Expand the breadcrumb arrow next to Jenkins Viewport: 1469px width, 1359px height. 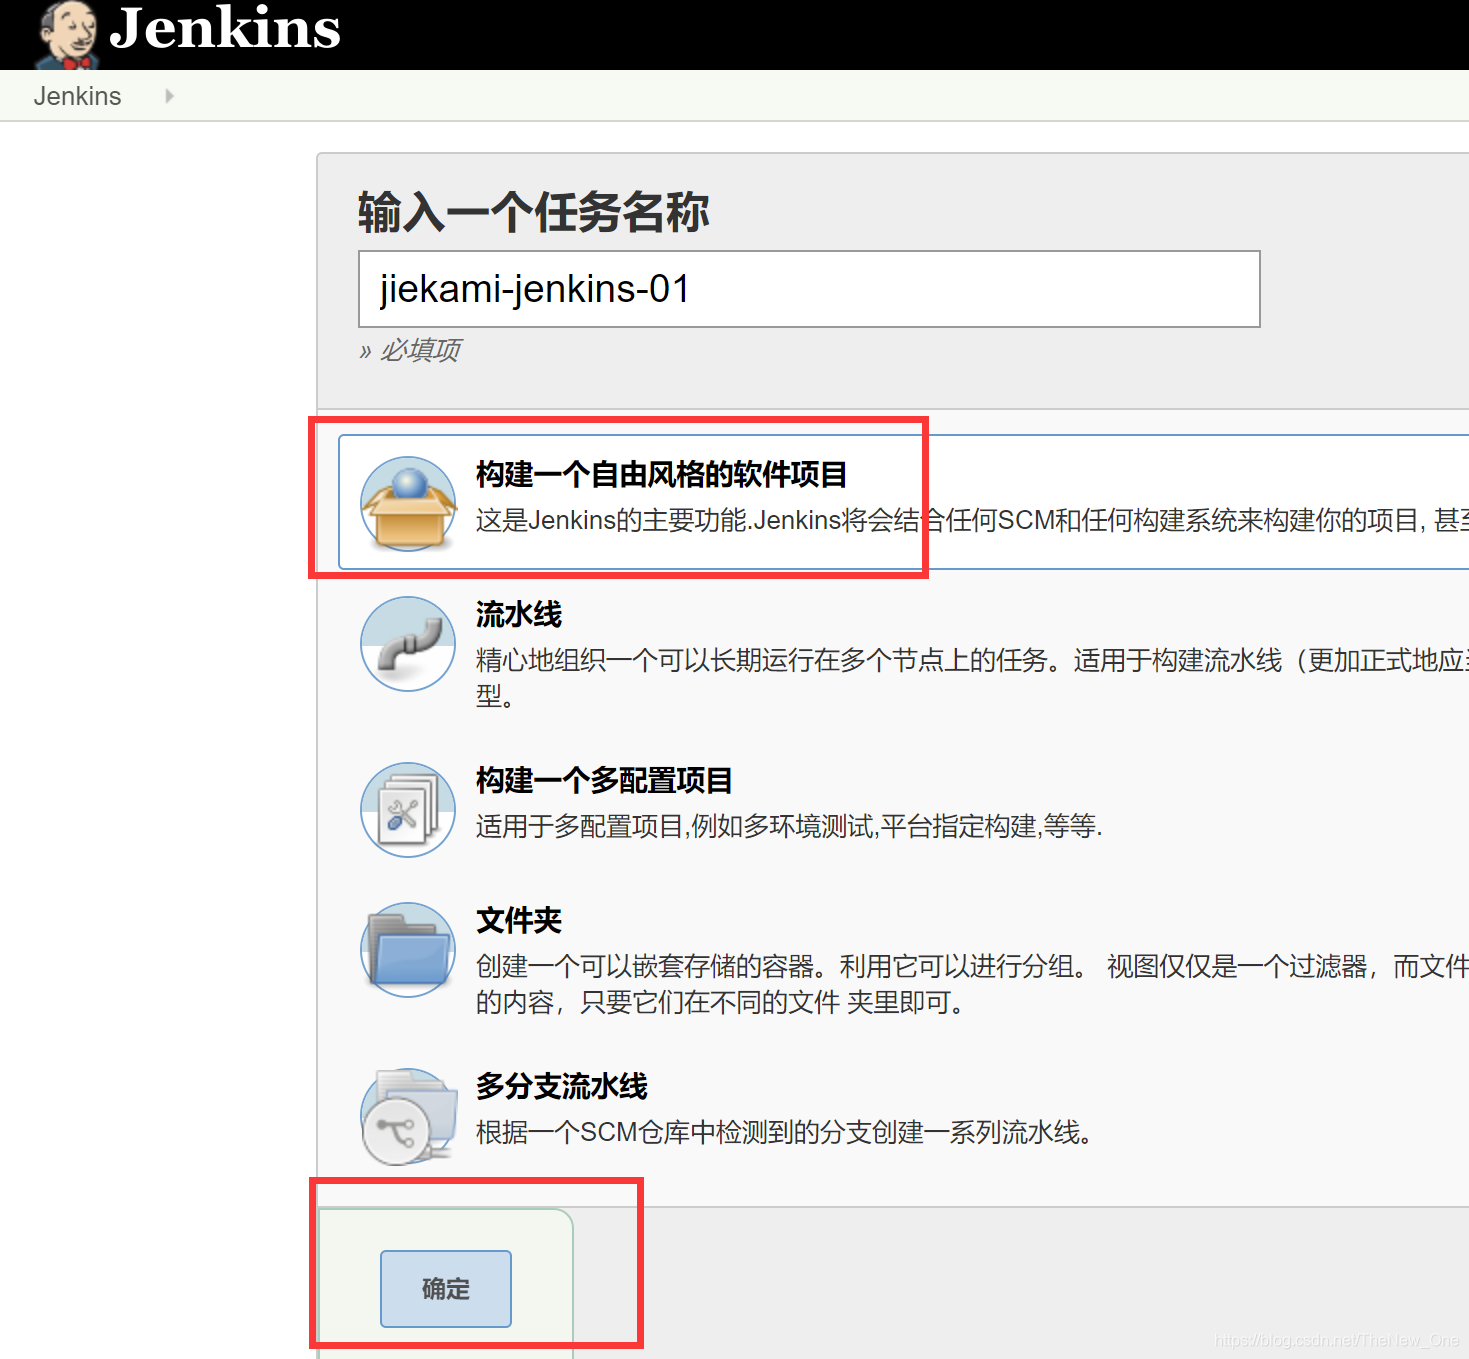tap(169, 96)
